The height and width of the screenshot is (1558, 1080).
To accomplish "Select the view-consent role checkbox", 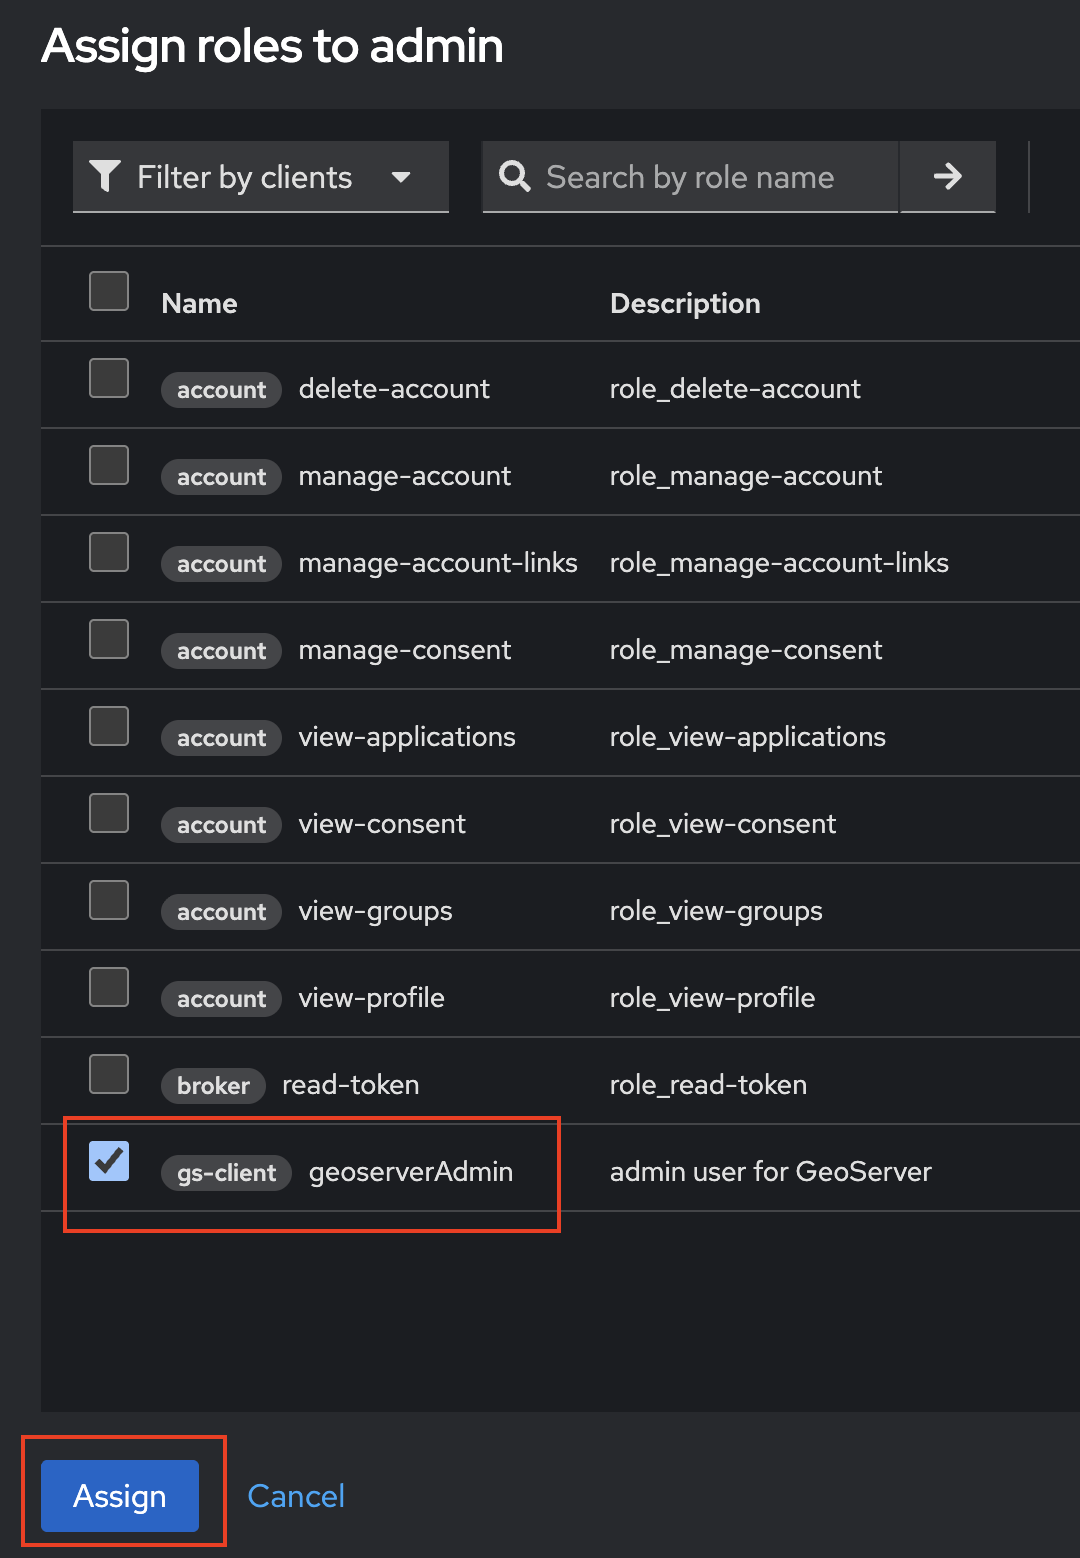I will click(109, 813).
